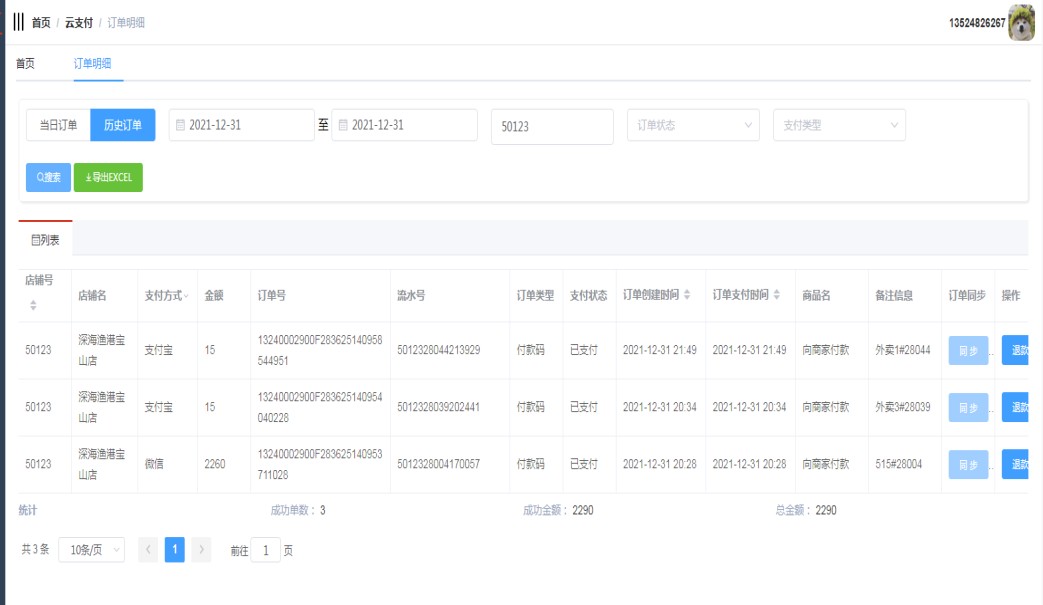1043x605 pixels.
Task: Open the user avatar menu
Action: (x=1021, y=22)
